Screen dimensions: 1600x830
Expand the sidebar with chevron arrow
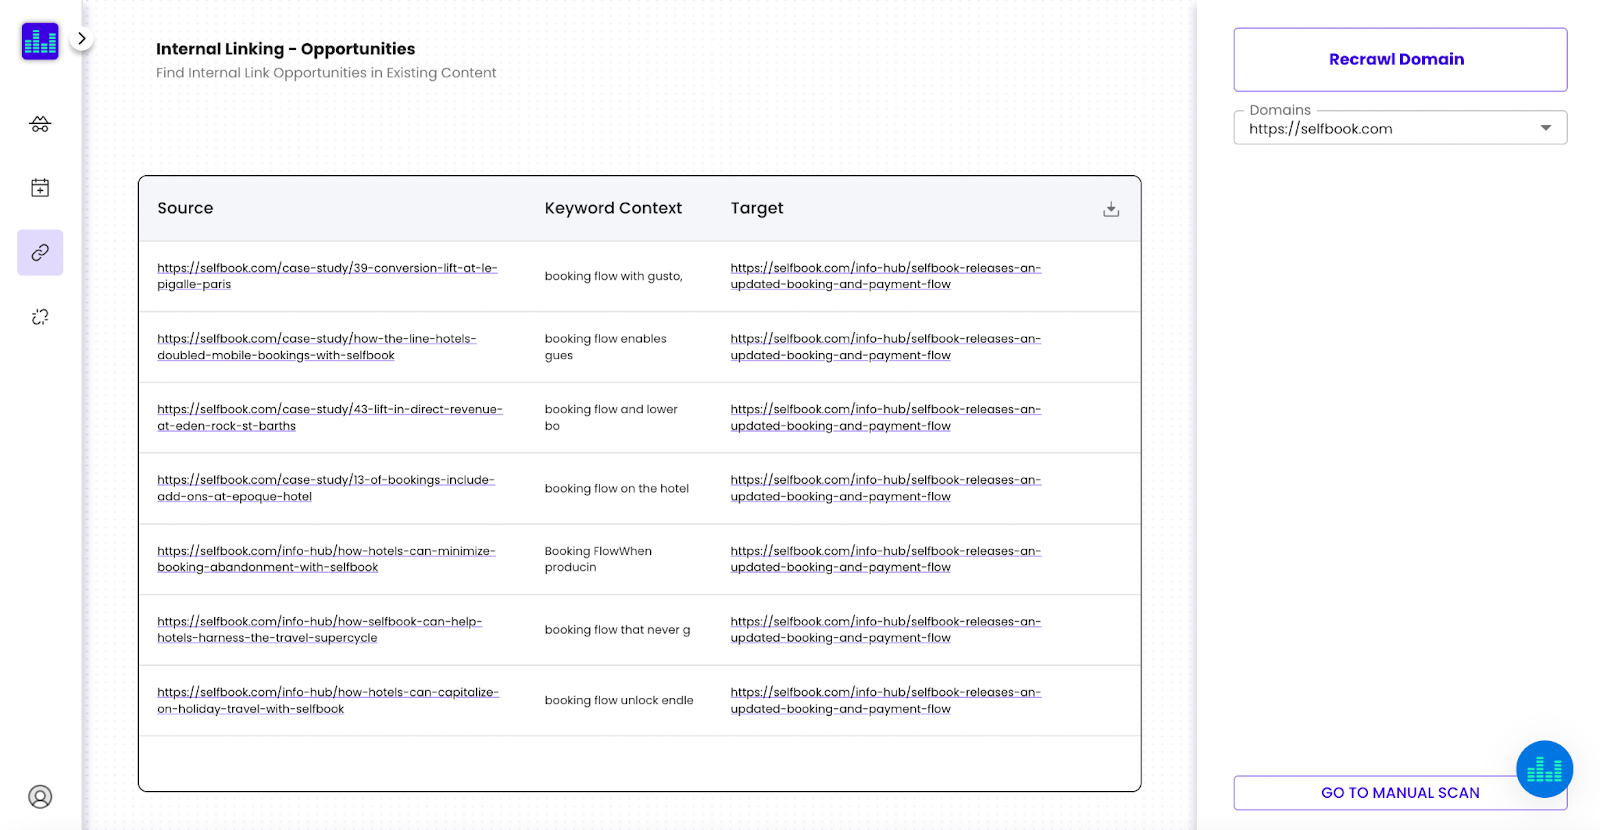[x=82, y=39]
